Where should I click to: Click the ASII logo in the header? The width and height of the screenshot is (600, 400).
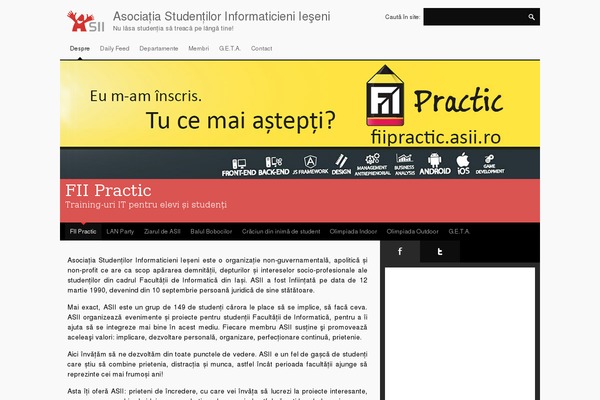85,21
